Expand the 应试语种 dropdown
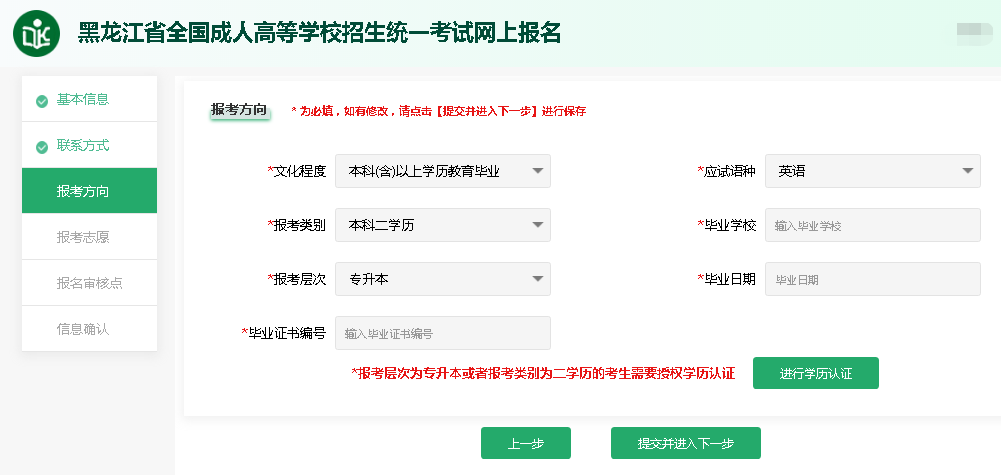The image size is (1001, 475). (x=872, y=171)
